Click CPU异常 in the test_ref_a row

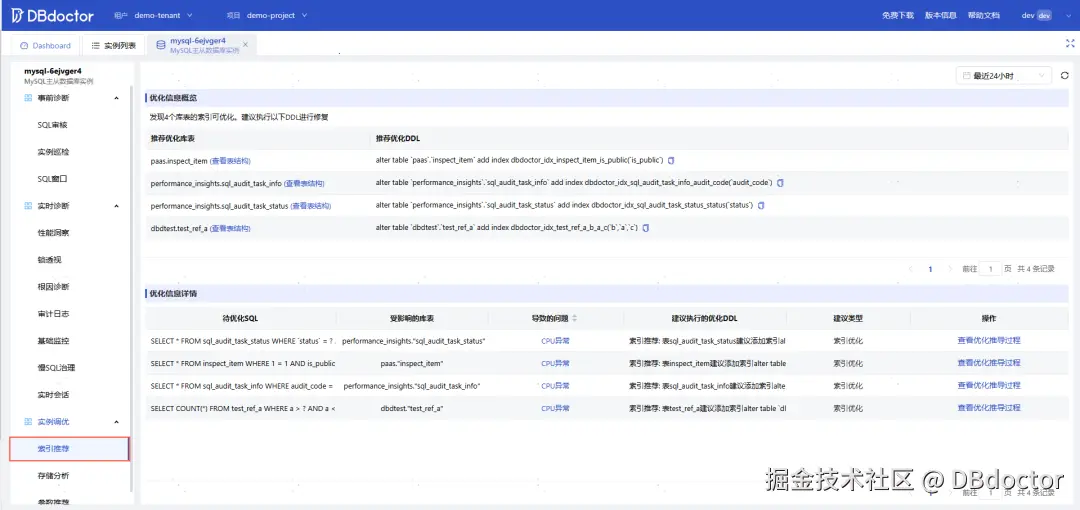(555, 408)
